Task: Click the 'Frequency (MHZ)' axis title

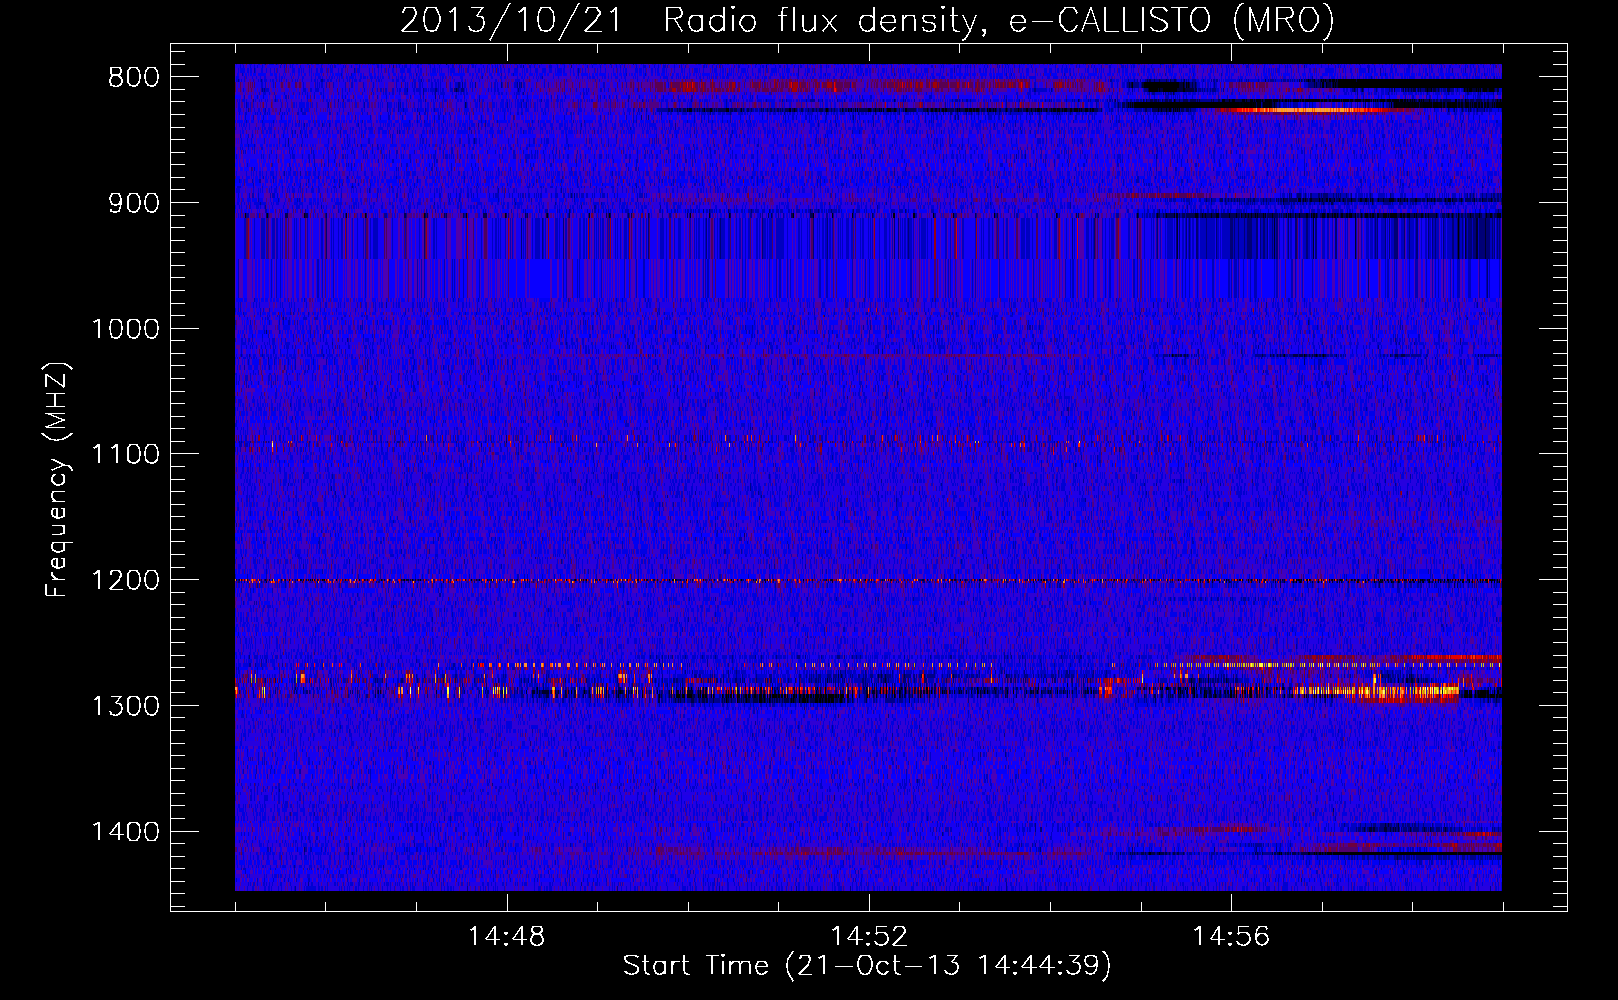Action: (58, 480)
